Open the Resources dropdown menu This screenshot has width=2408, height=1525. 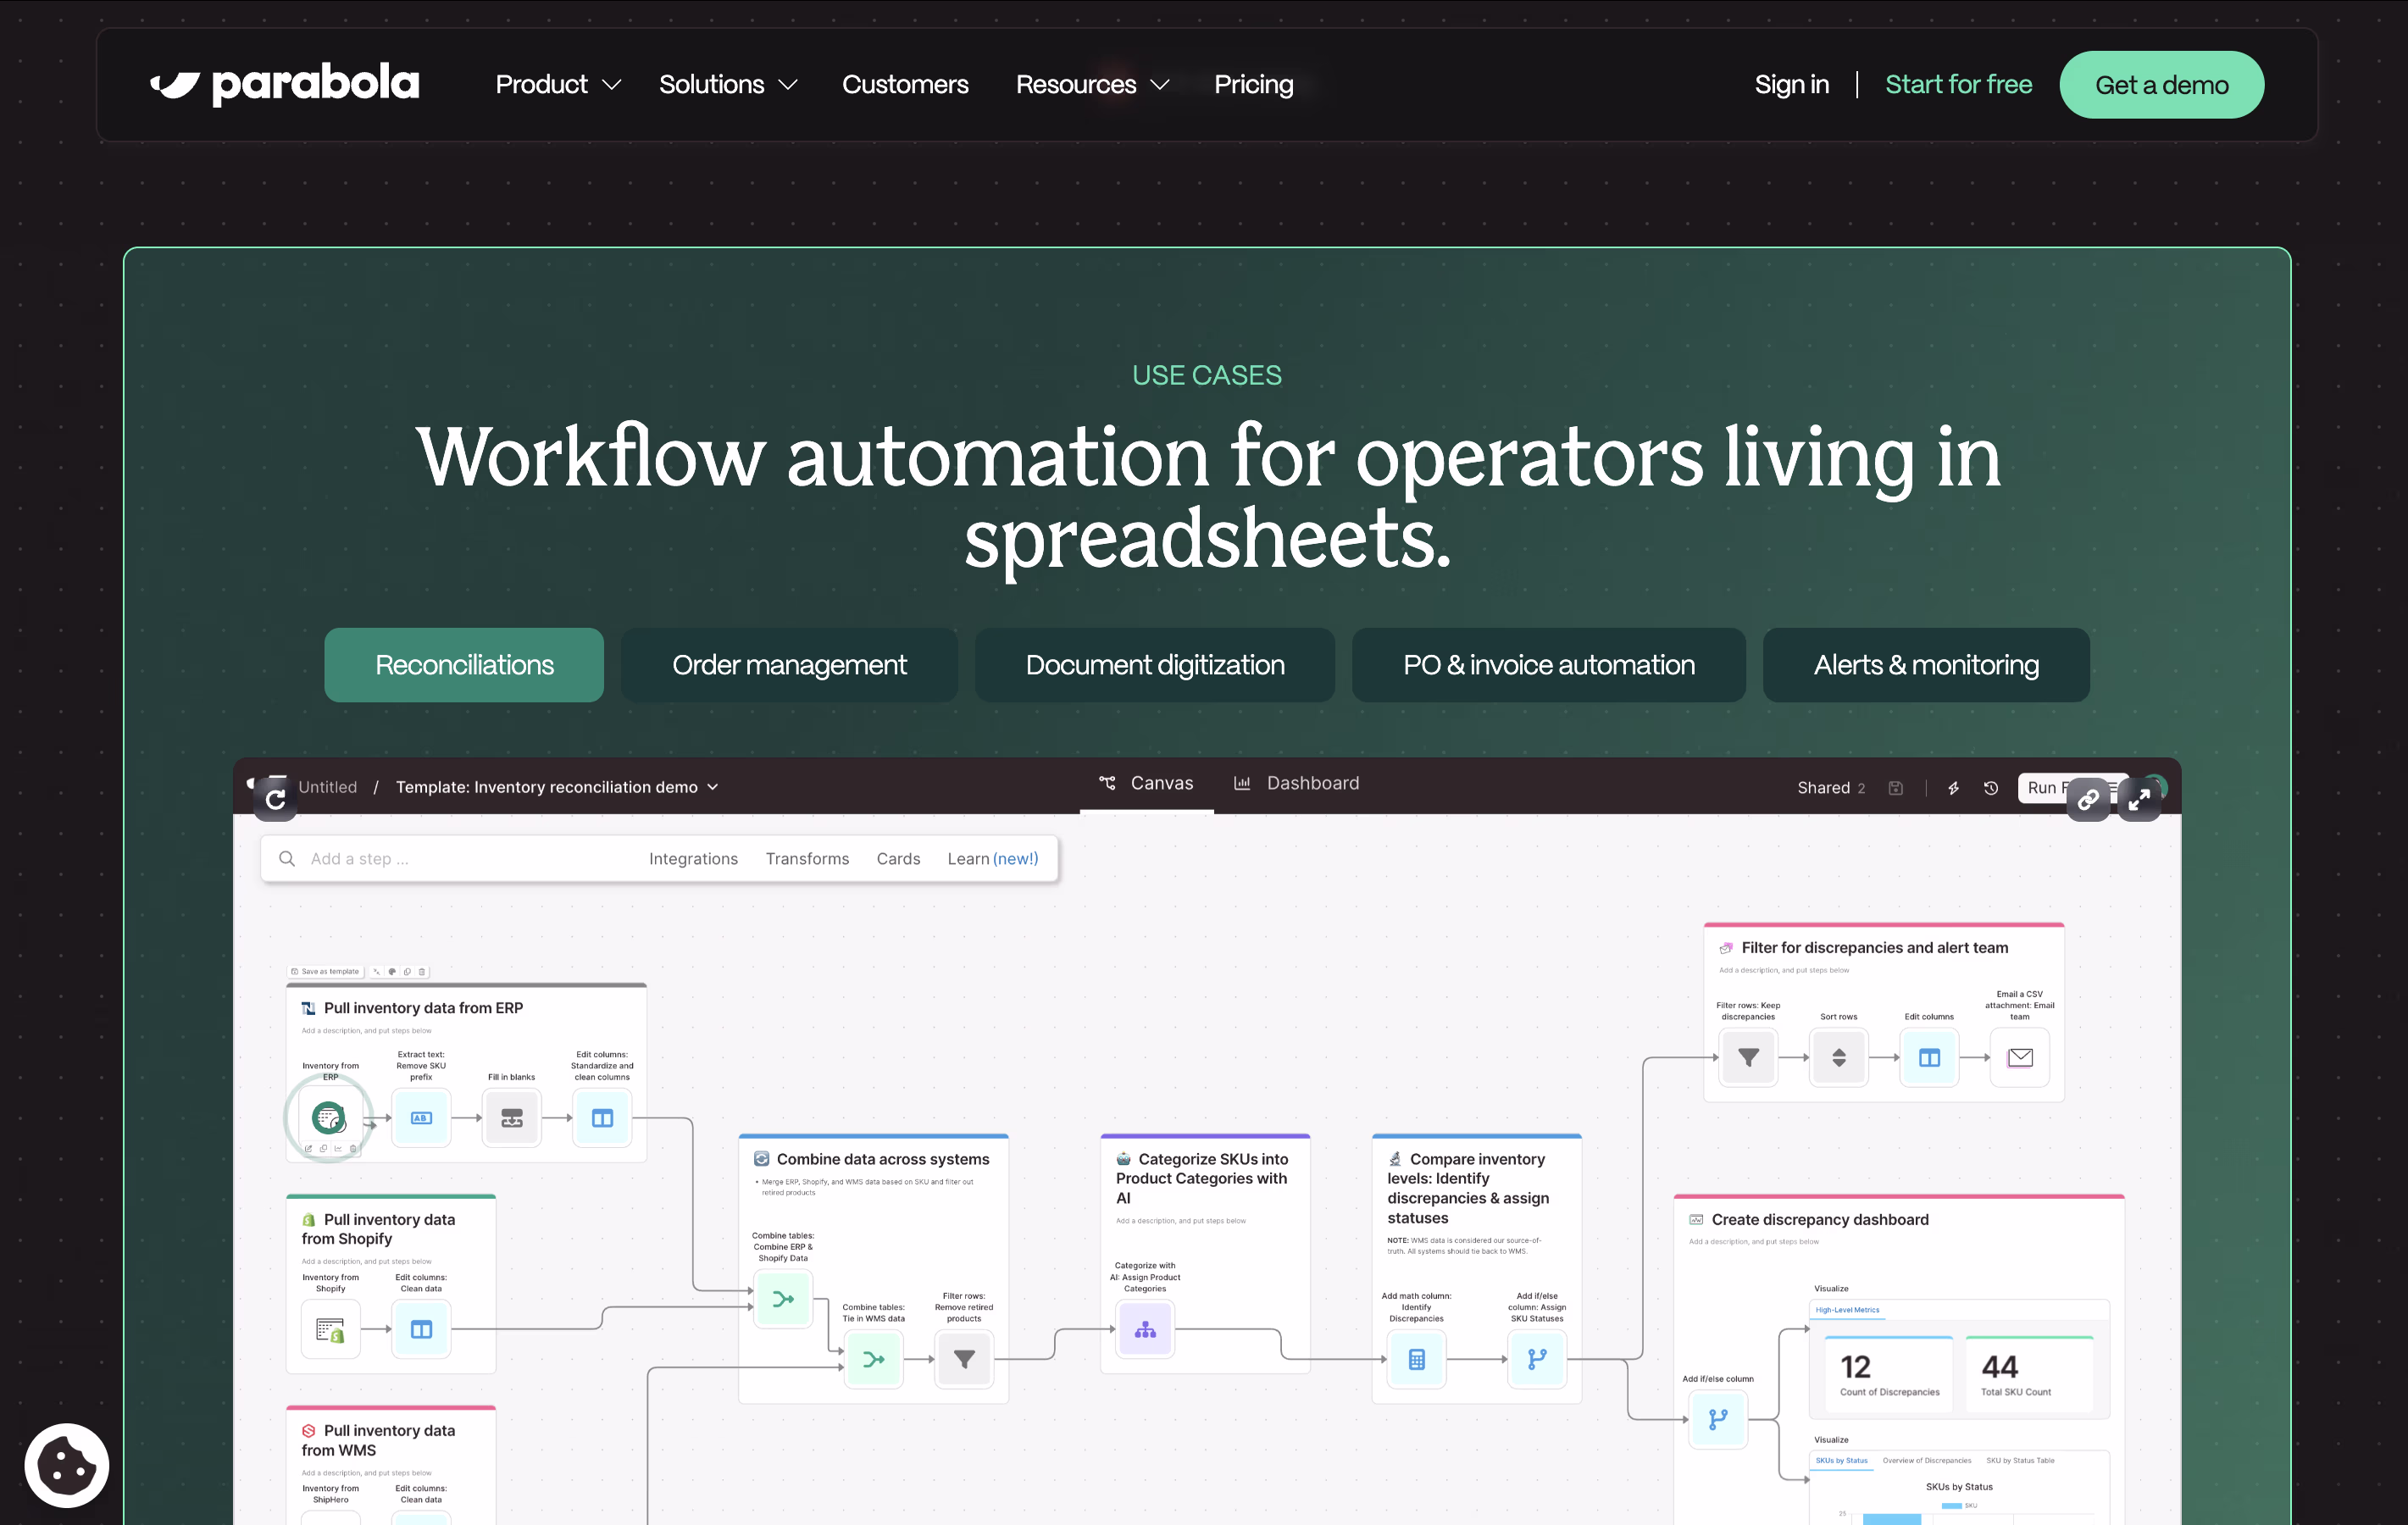coord(1091,85)
